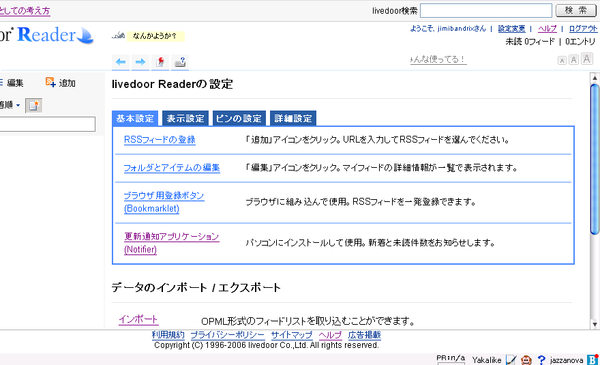
Task: Open the 広告掲載 footer link
Action: [x=364, y=335]
